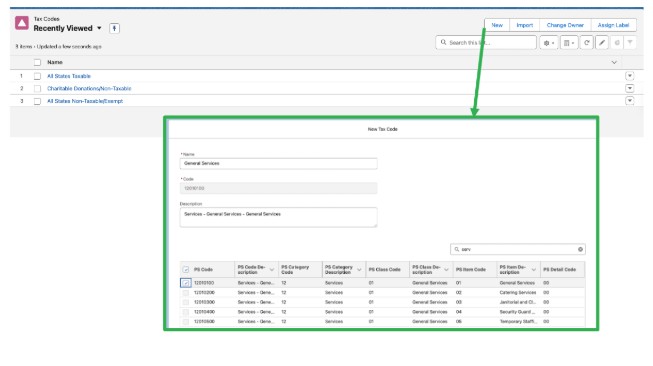
Task: Select the row with PS Code 12010500
Action: click(186, 321)
